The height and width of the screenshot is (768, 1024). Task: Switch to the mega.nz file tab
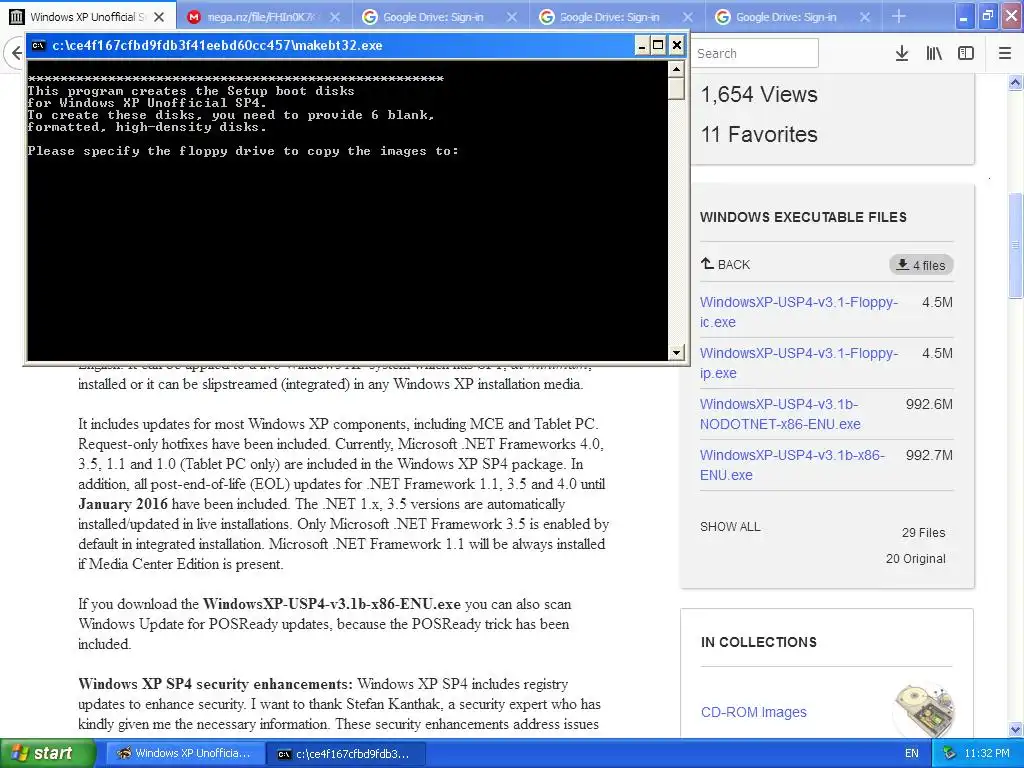click(264, 17)
